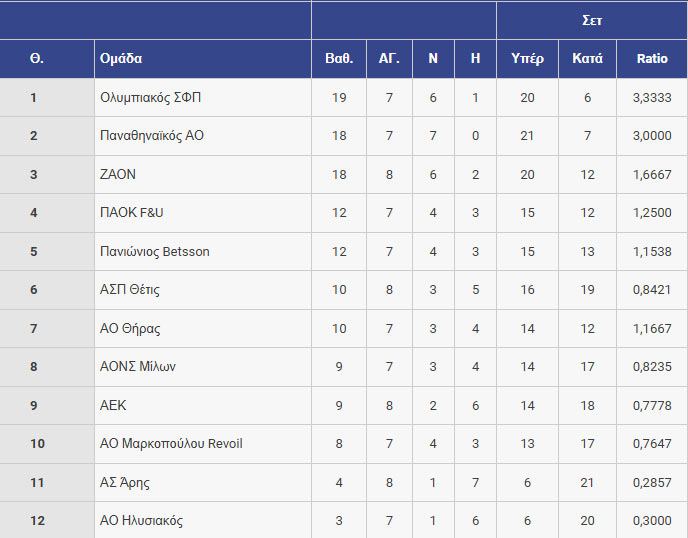Click ΑΣΠ Θέτις team name

(130, 290)
